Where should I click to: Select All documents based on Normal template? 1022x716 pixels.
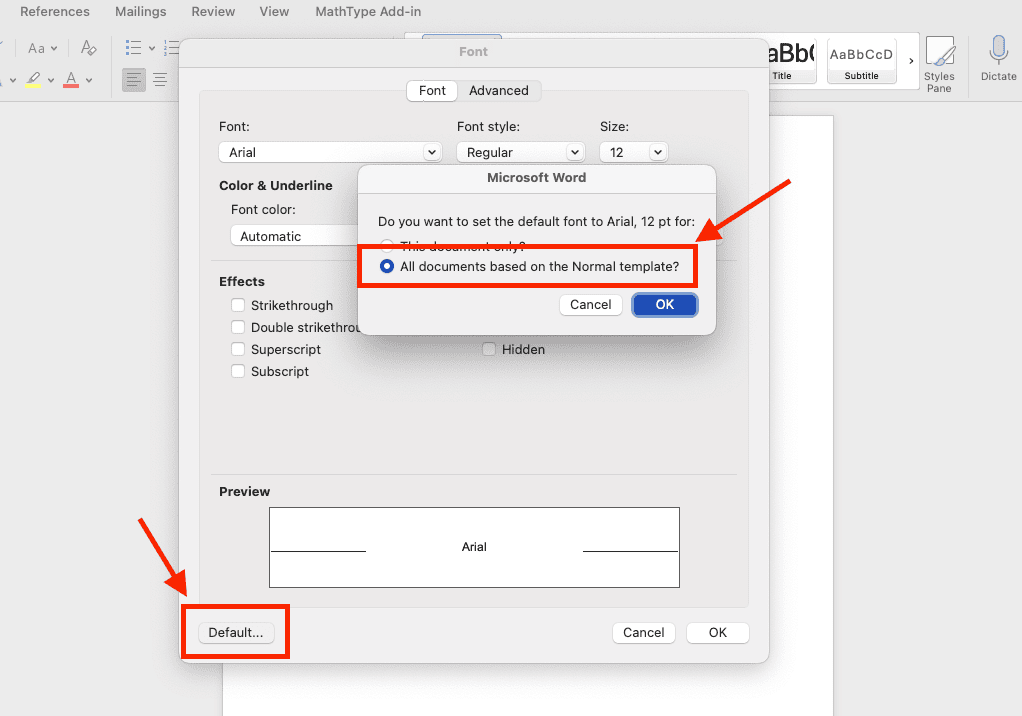click(387, 266)
